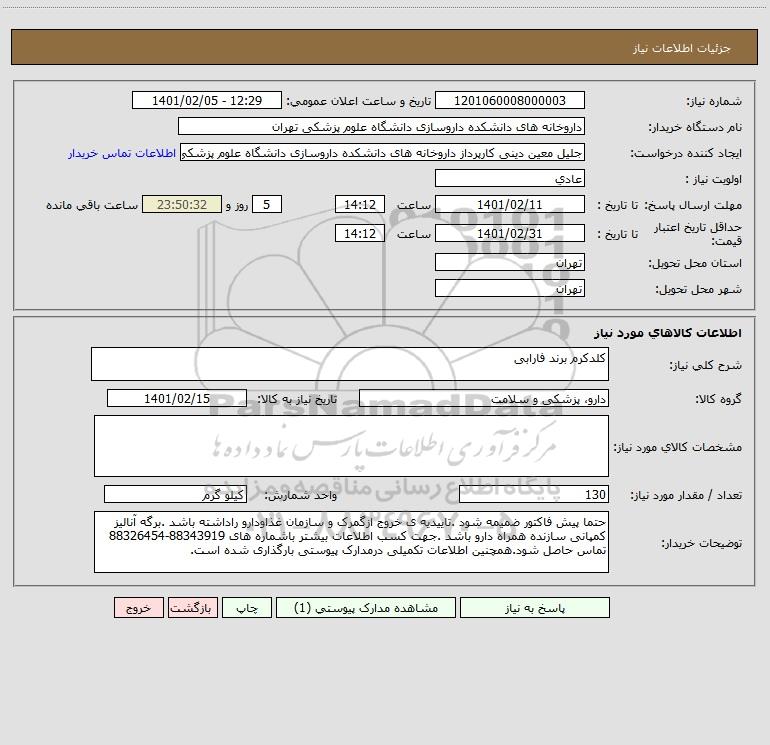Click the شهر محل تحویل field تهران
The width and height of the screenshot is (770, 745).
[510, 288]
